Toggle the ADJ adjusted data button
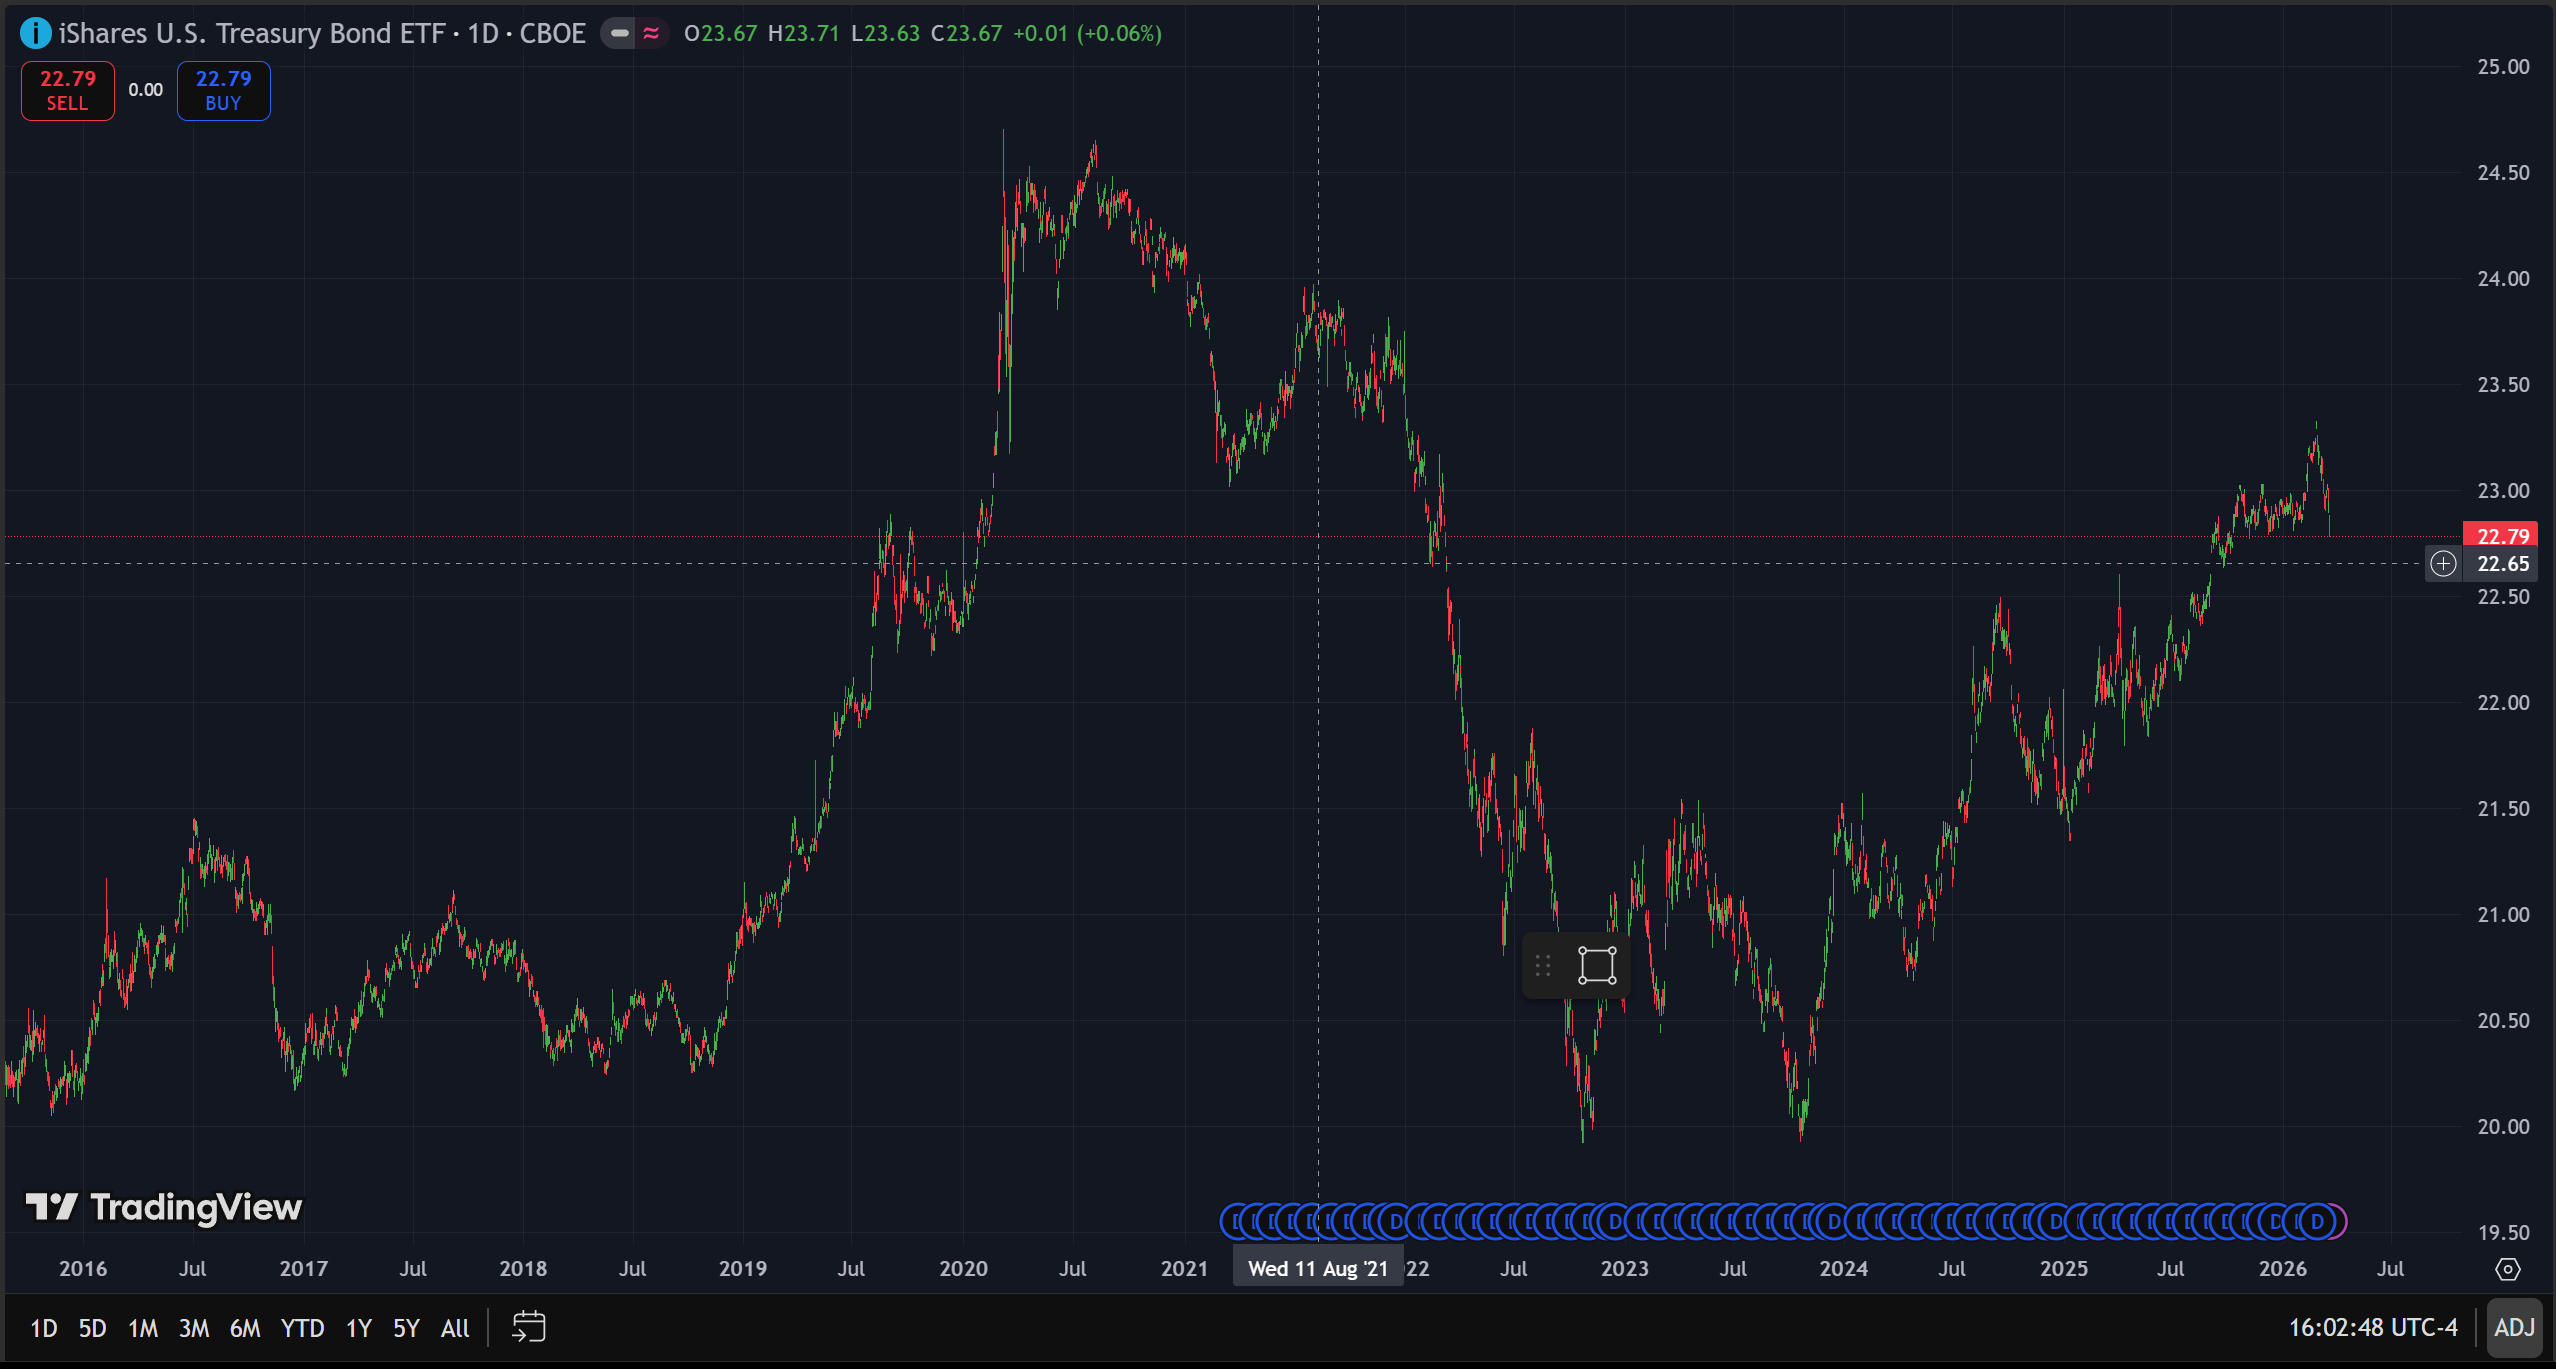The image size is (2556, 1369). click(x=2514, y=1327)
